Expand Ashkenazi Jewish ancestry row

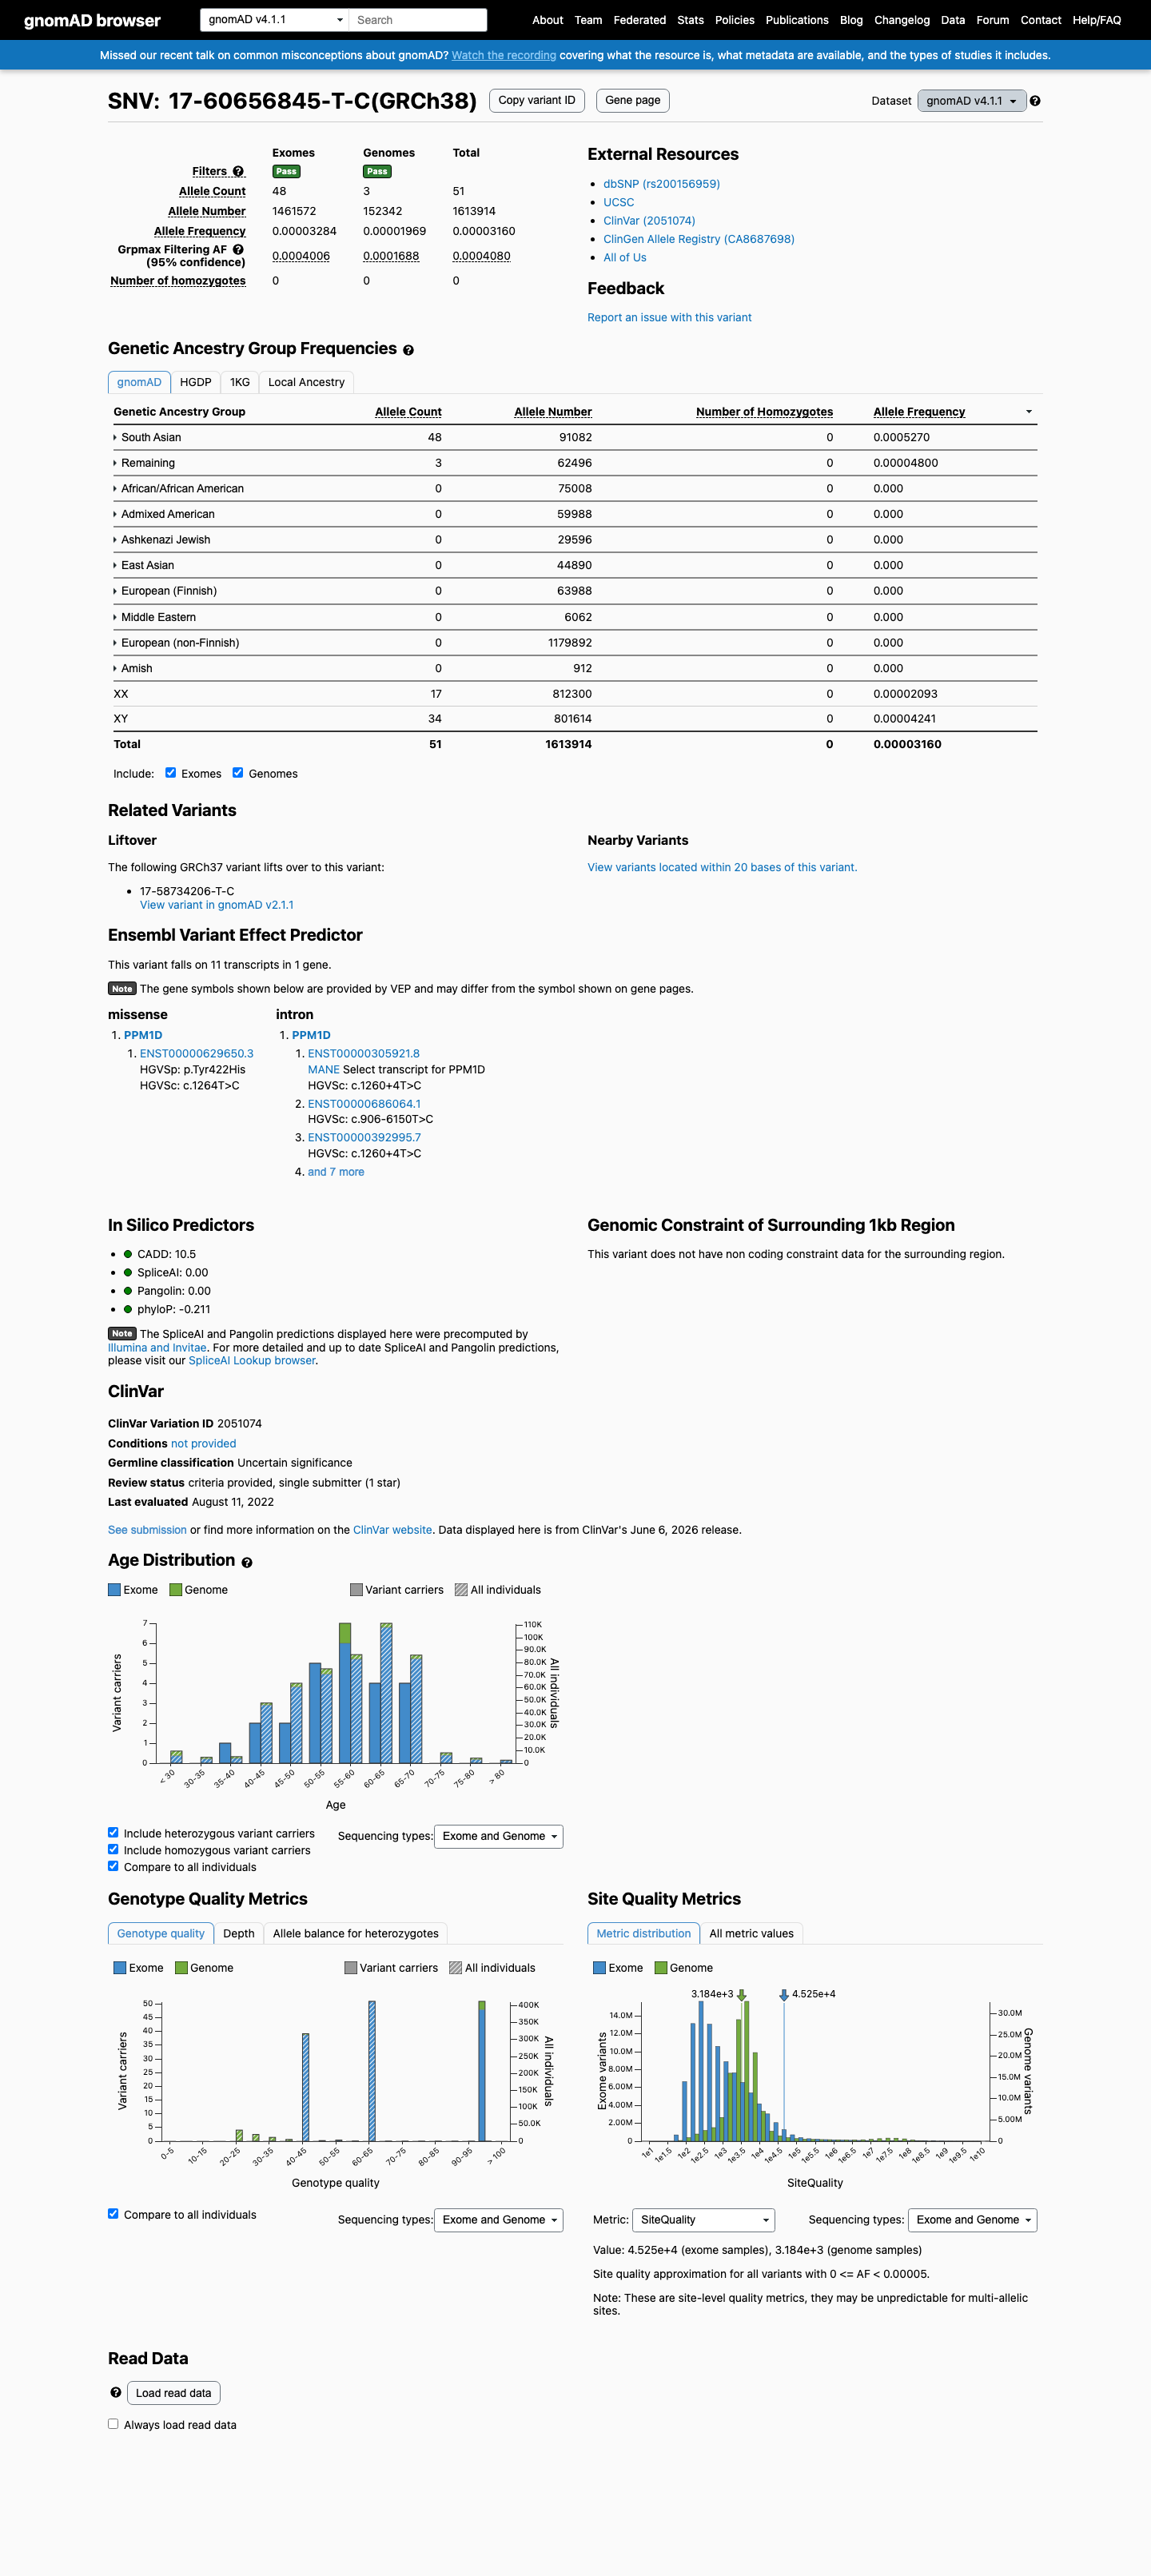click(x=162, y=540)
